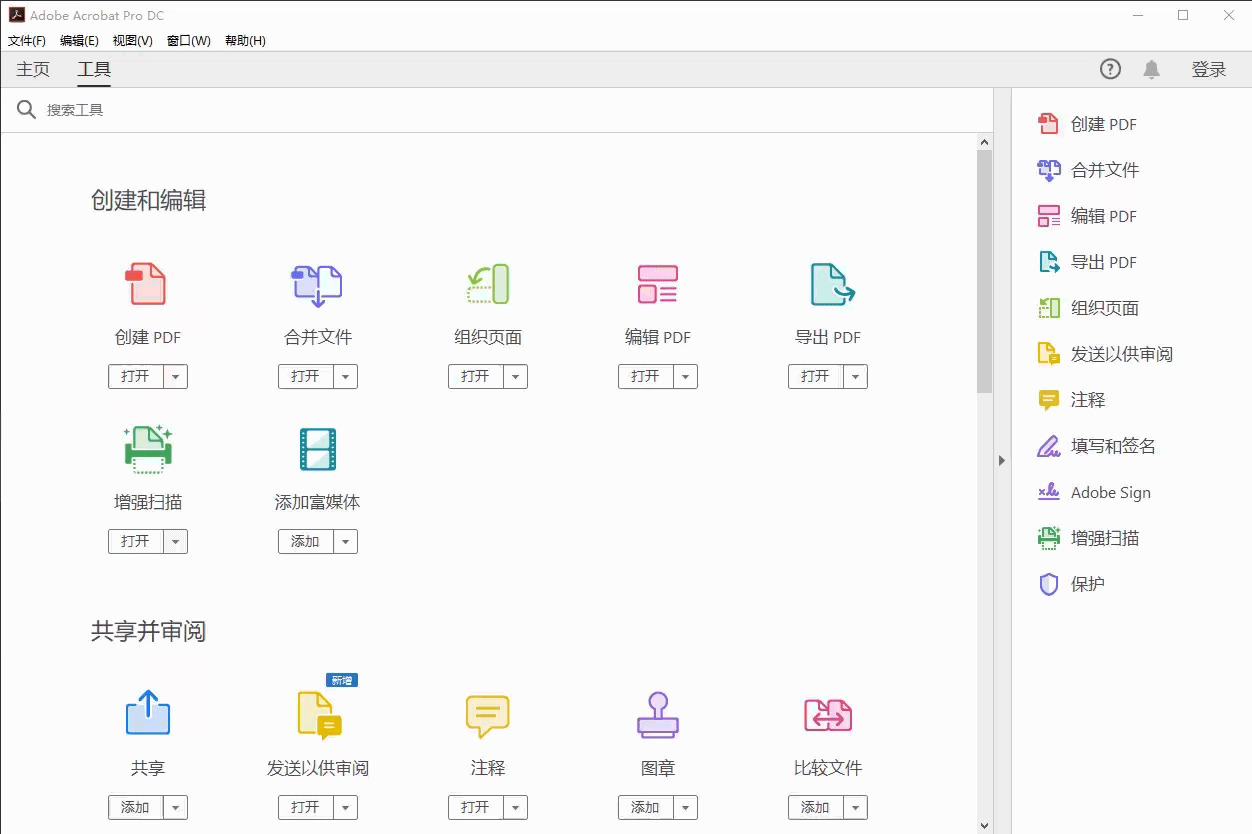The image size is (1252, 834).
Task: Click the 合并文件 tool icon in main panel
Action: click(317, 285)
